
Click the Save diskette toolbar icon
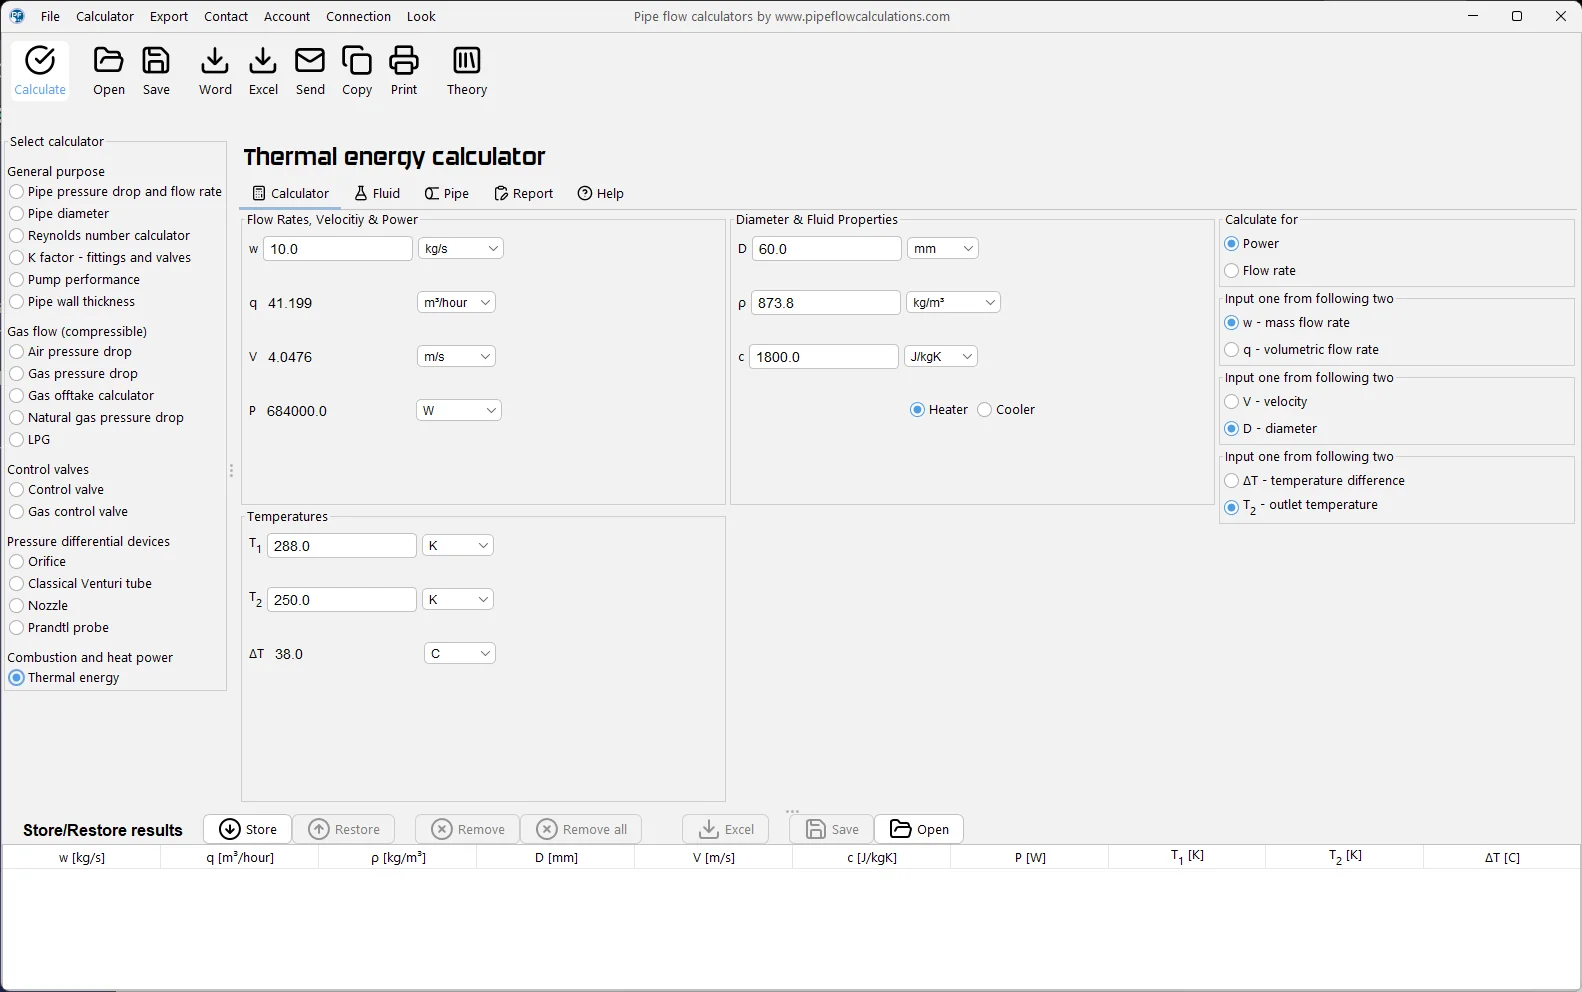click(x=156, y=70)
